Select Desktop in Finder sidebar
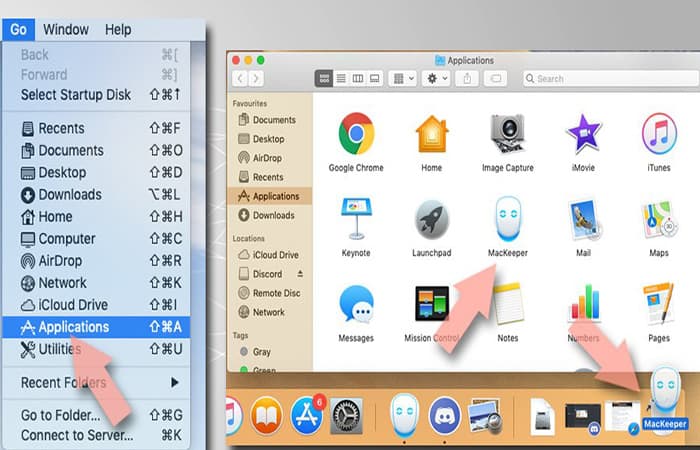This screenshot has width=700, height=450. (x=269, y=139)
